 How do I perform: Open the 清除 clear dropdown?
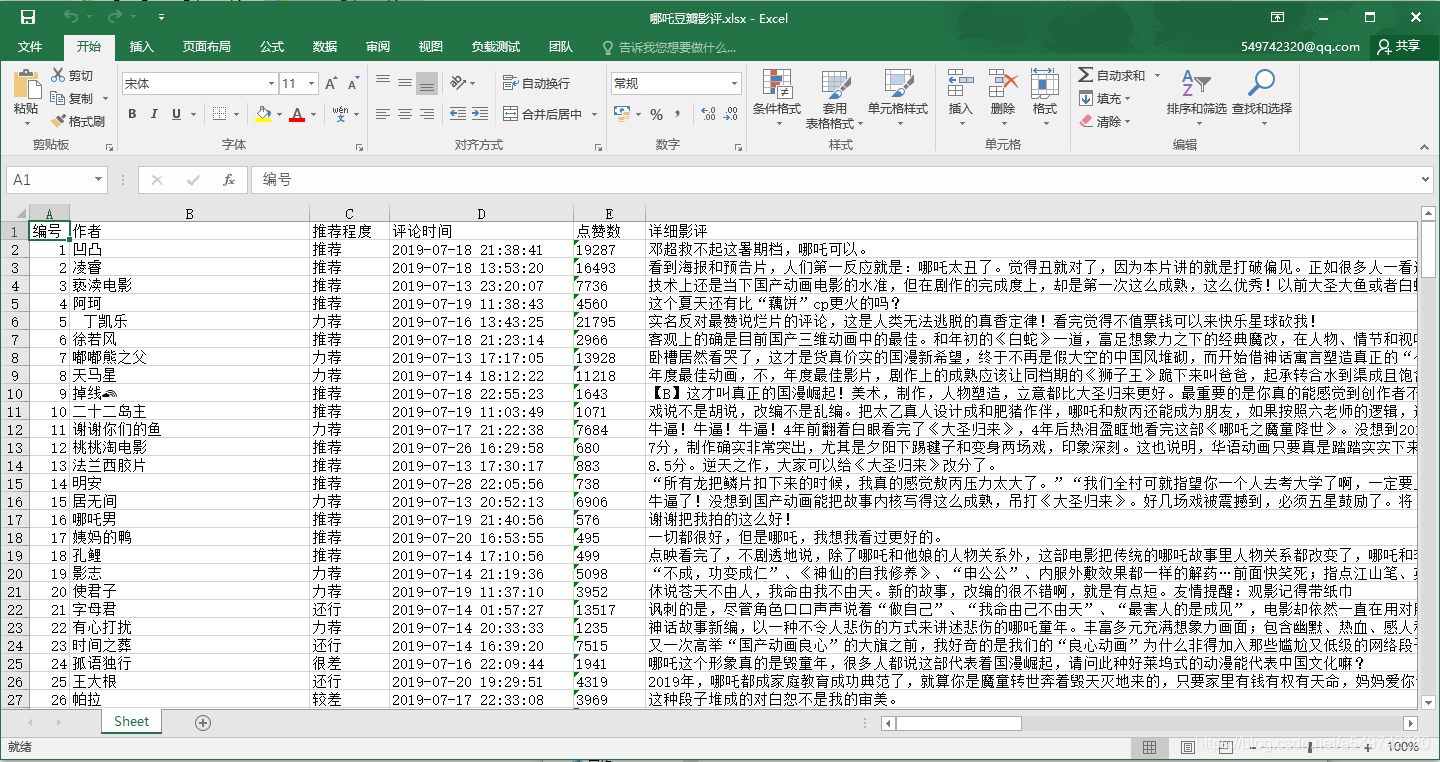click(x=1105, y=121)
